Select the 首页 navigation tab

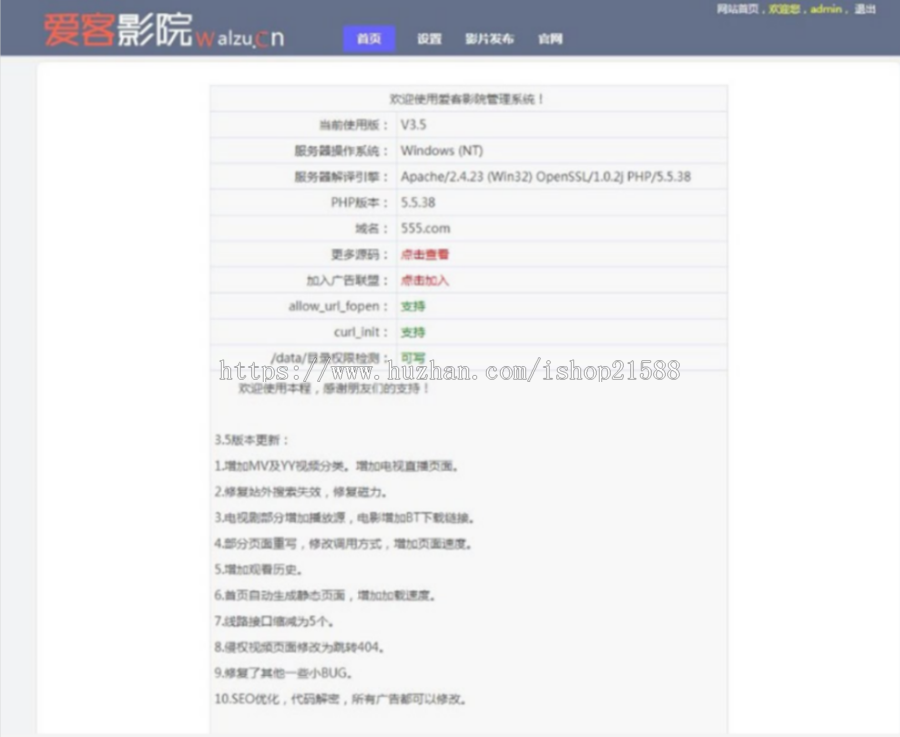click(368, 39)
